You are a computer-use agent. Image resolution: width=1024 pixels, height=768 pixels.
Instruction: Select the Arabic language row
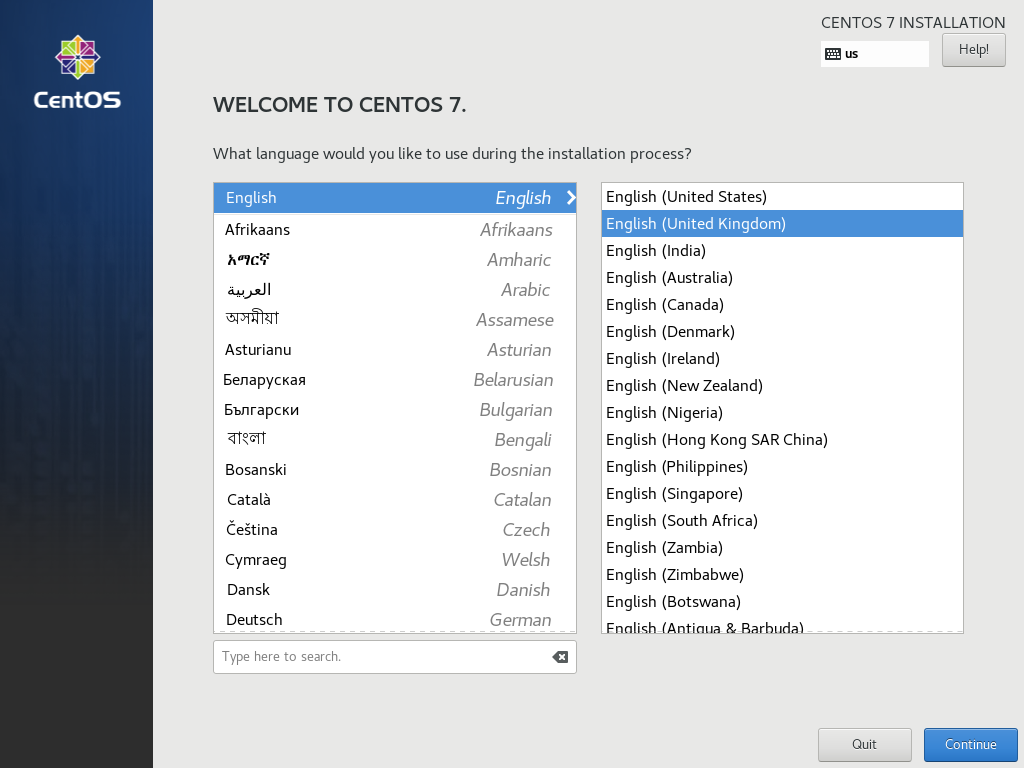[394, 290]
